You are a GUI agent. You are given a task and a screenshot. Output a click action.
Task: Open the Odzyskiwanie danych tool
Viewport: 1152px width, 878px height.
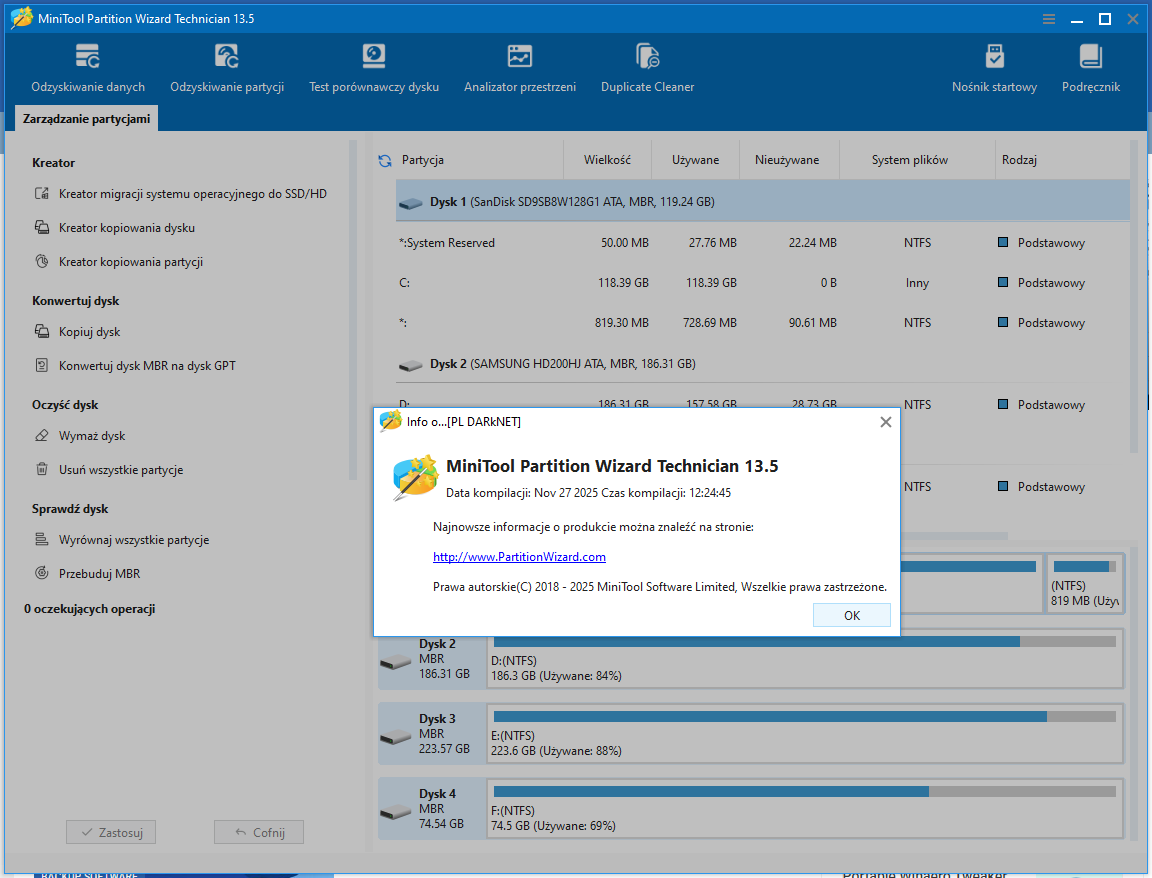pos(87,68)
